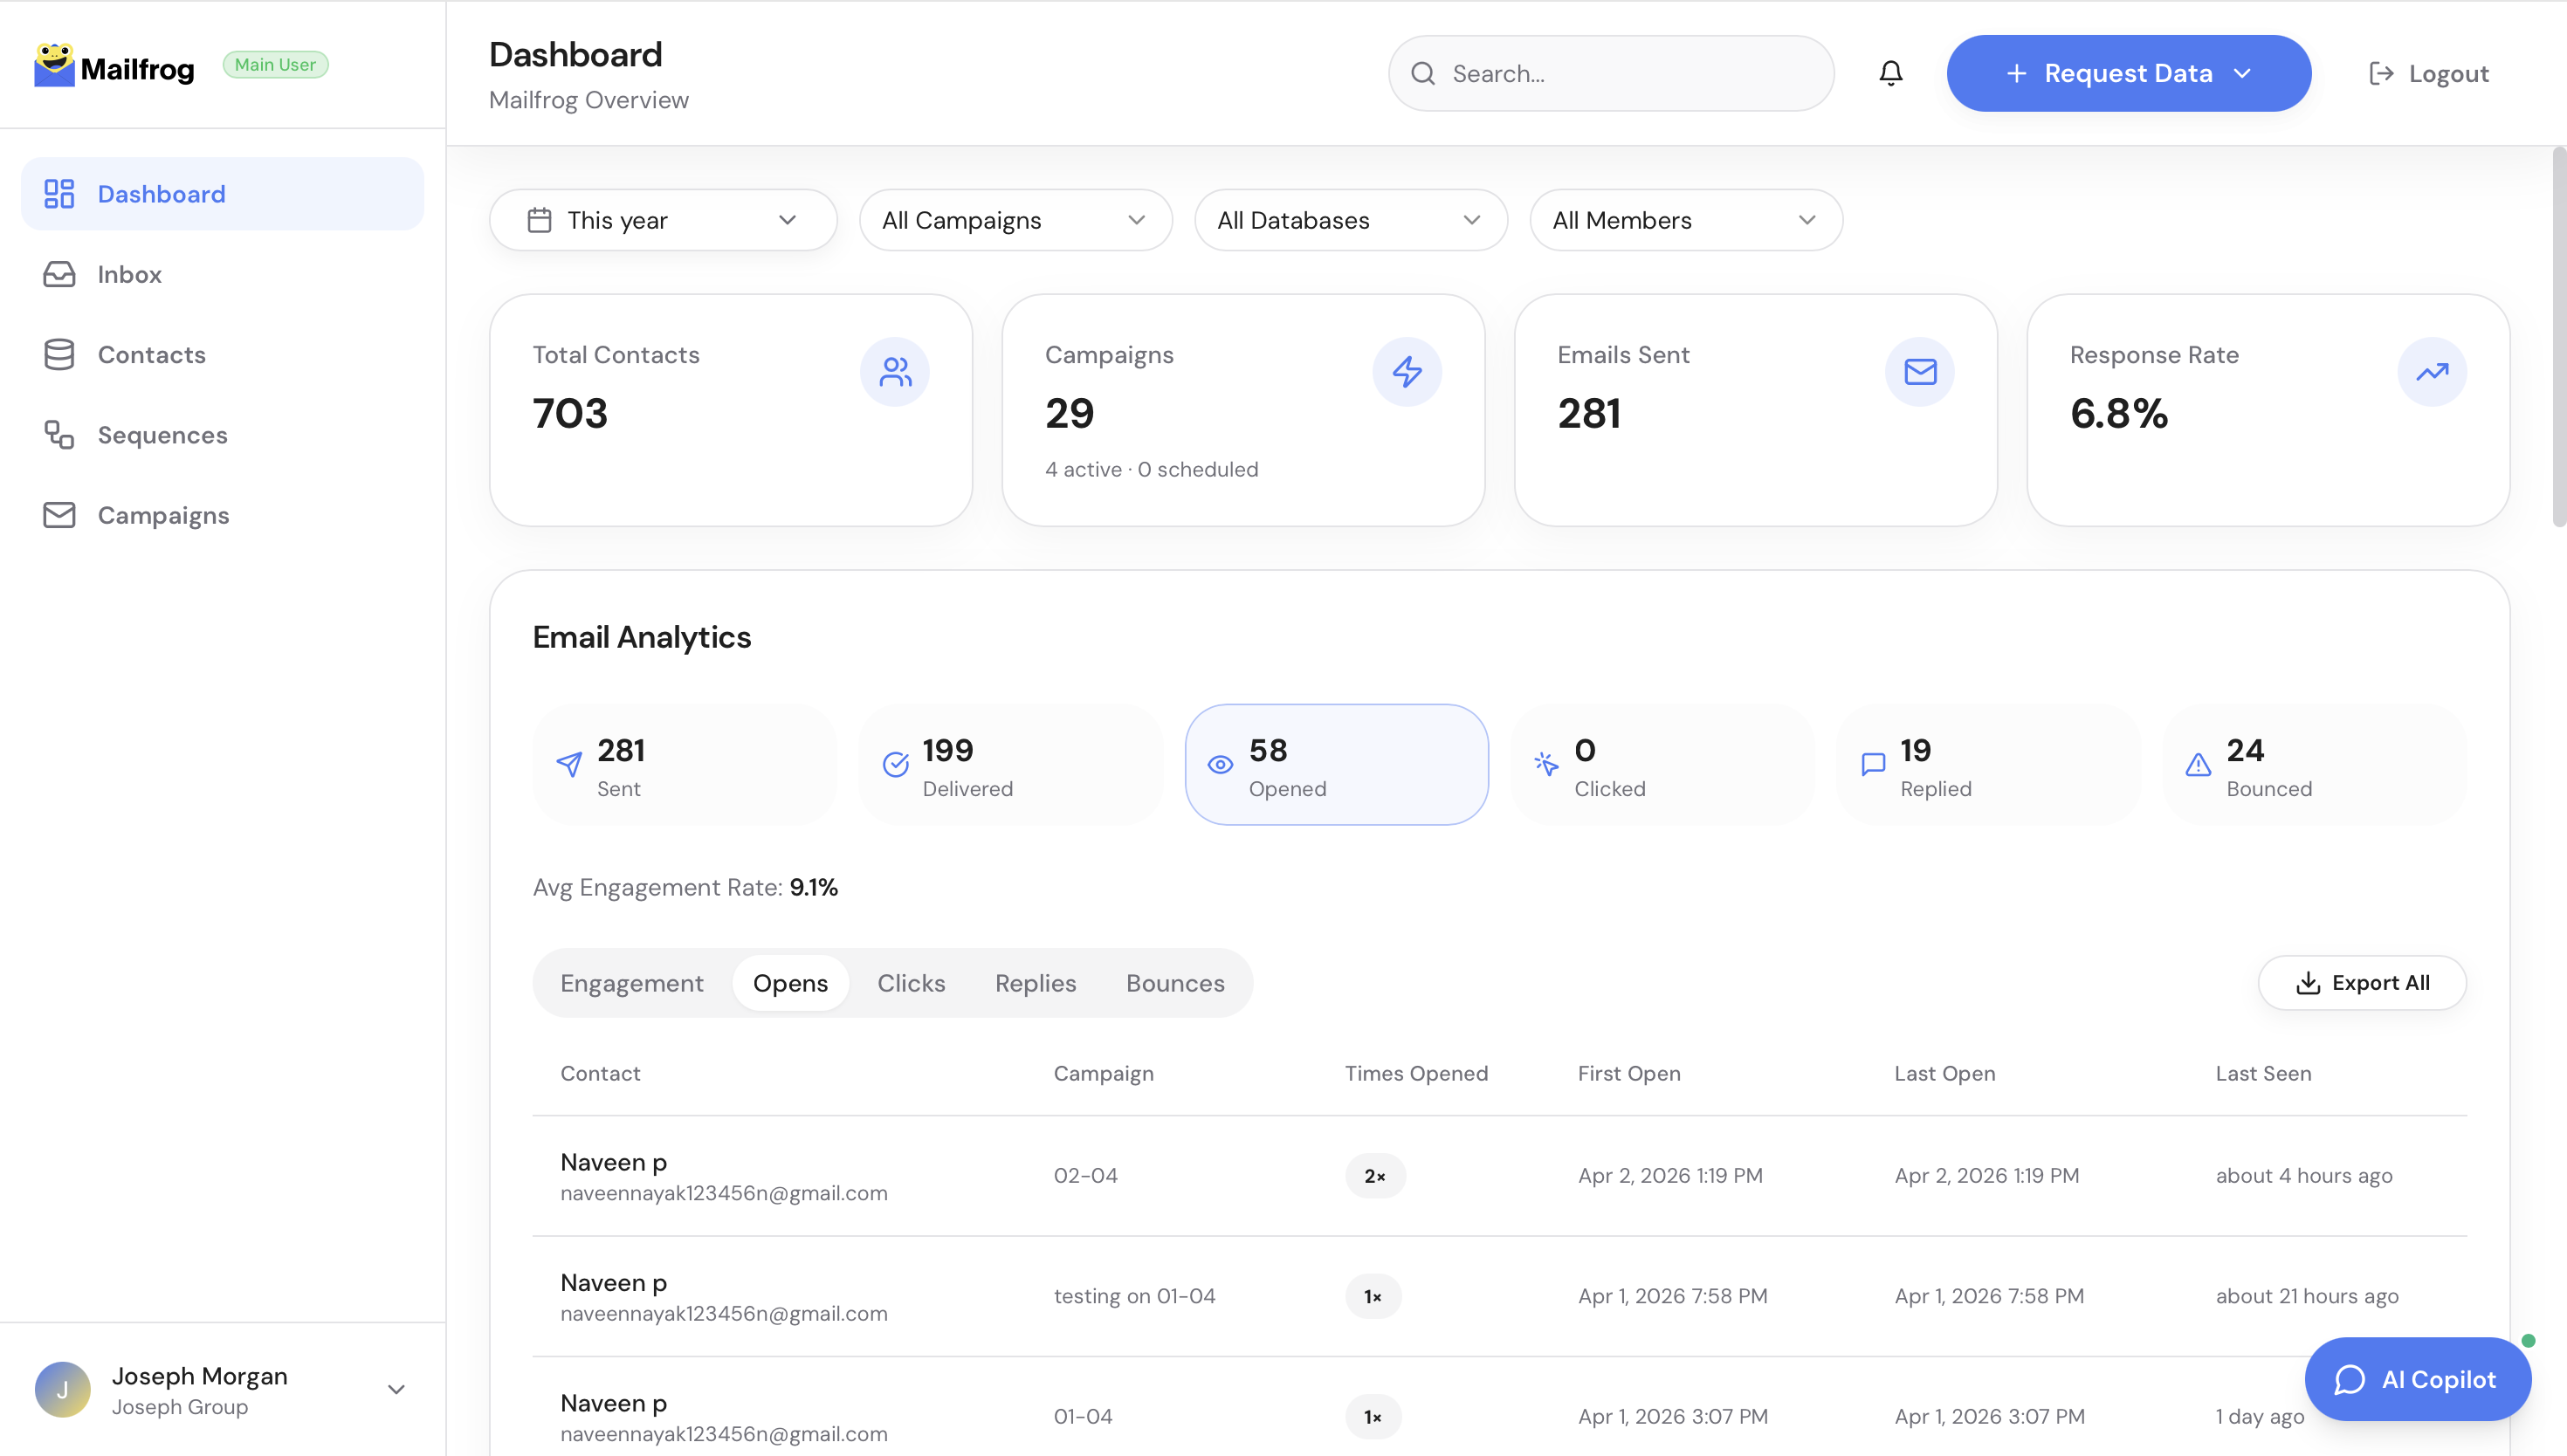
Task: Select the 24 Bounced analytics card
Action: pos(2314,765)
